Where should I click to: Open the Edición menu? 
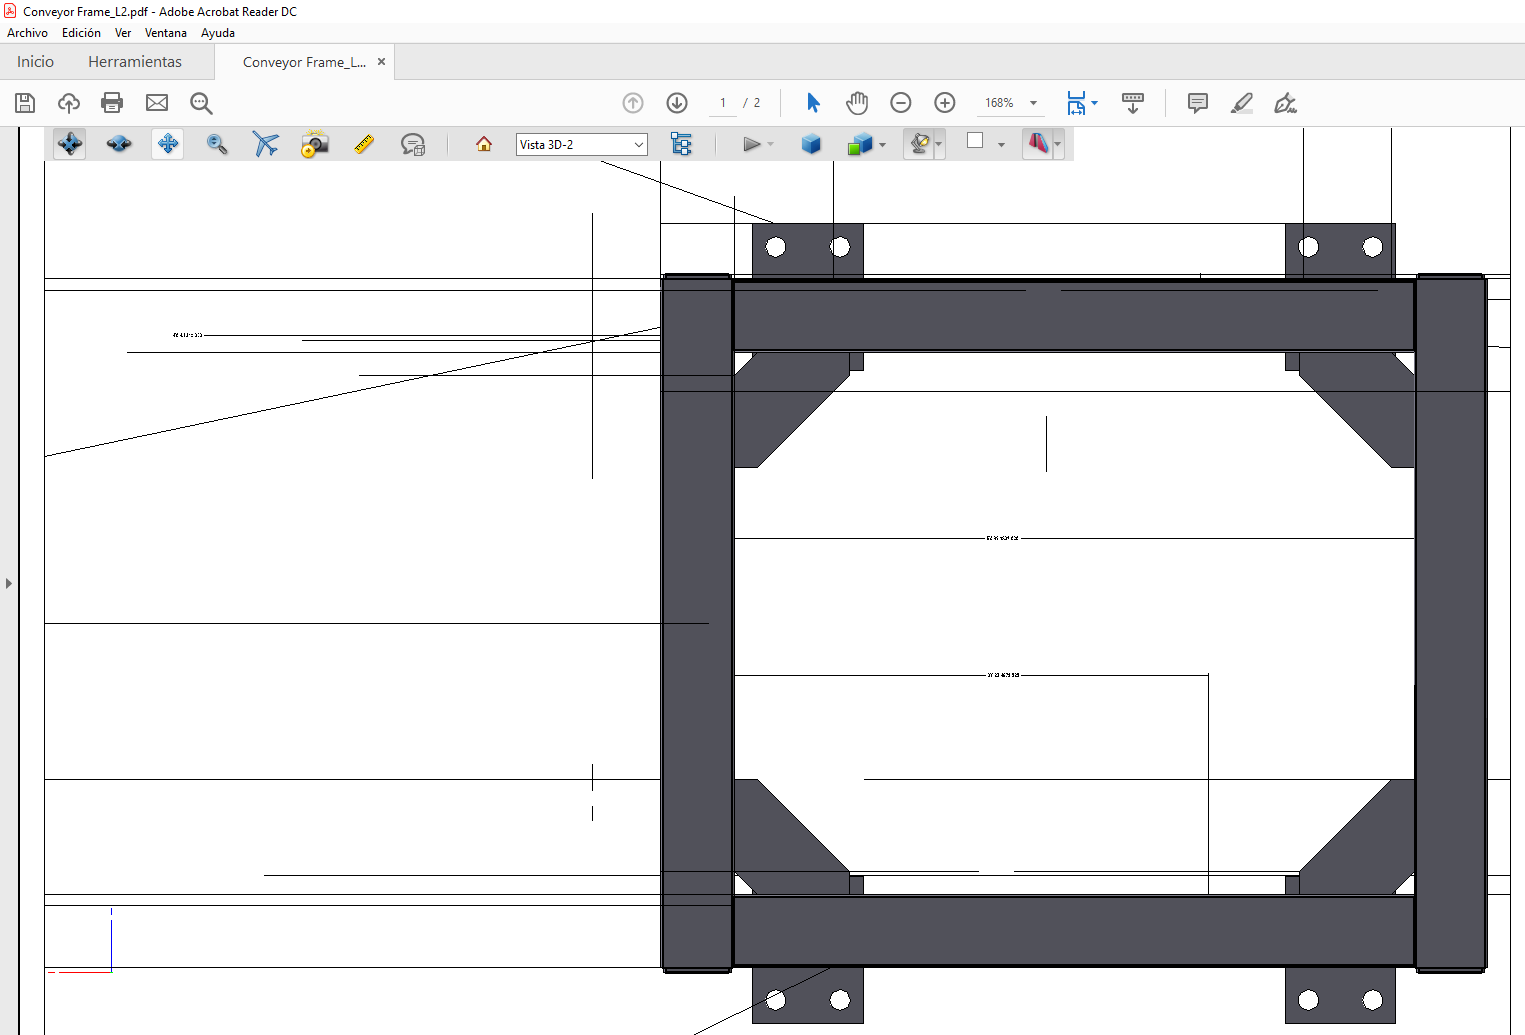80,32
